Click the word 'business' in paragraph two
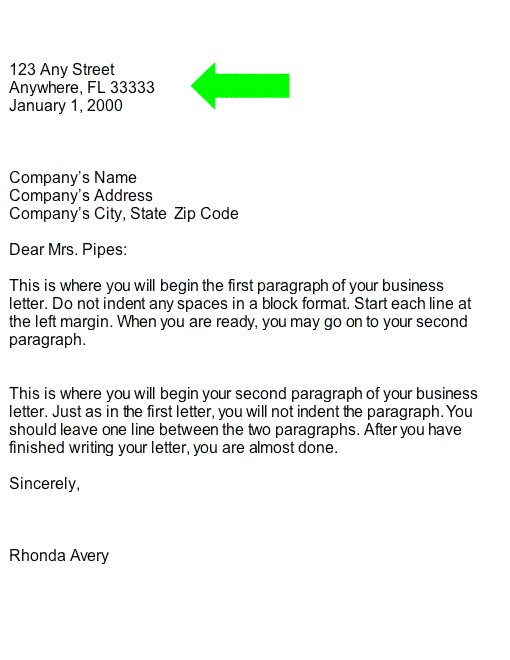Image resolution: width=510 pixels, height=660 pixels. pyautogui.click(x=446, y=394)
